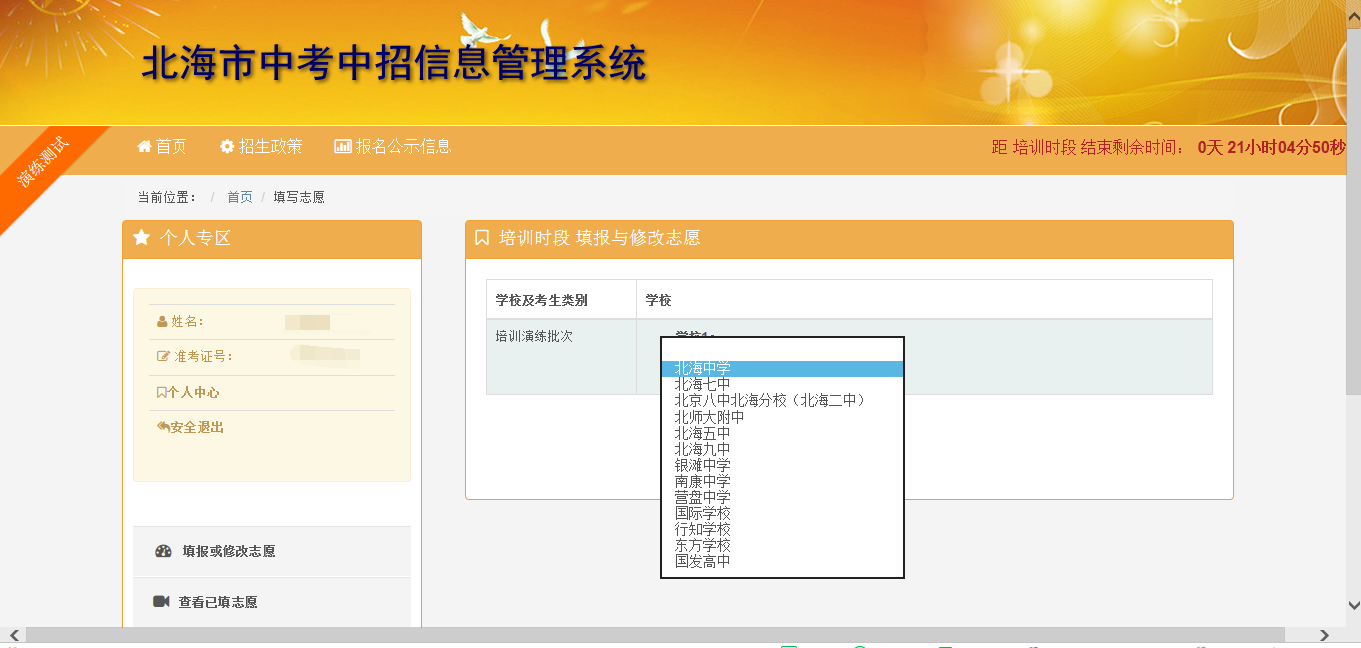Click the star icon in 个人专区 header
The height and width of the screenshot is (648, 1361).
(x=142, y=238)
